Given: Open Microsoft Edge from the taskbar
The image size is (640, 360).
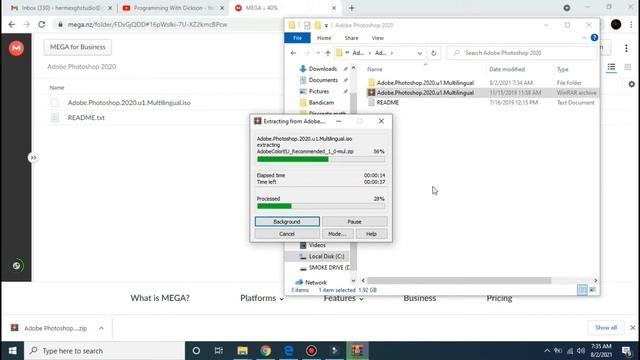Looking at the screenshot, I should (289, 351).
